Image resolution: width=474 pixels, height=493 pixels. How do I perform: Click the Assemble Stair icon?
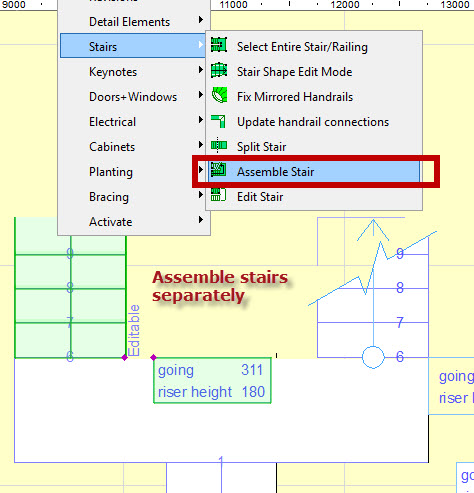pos(219,170)
